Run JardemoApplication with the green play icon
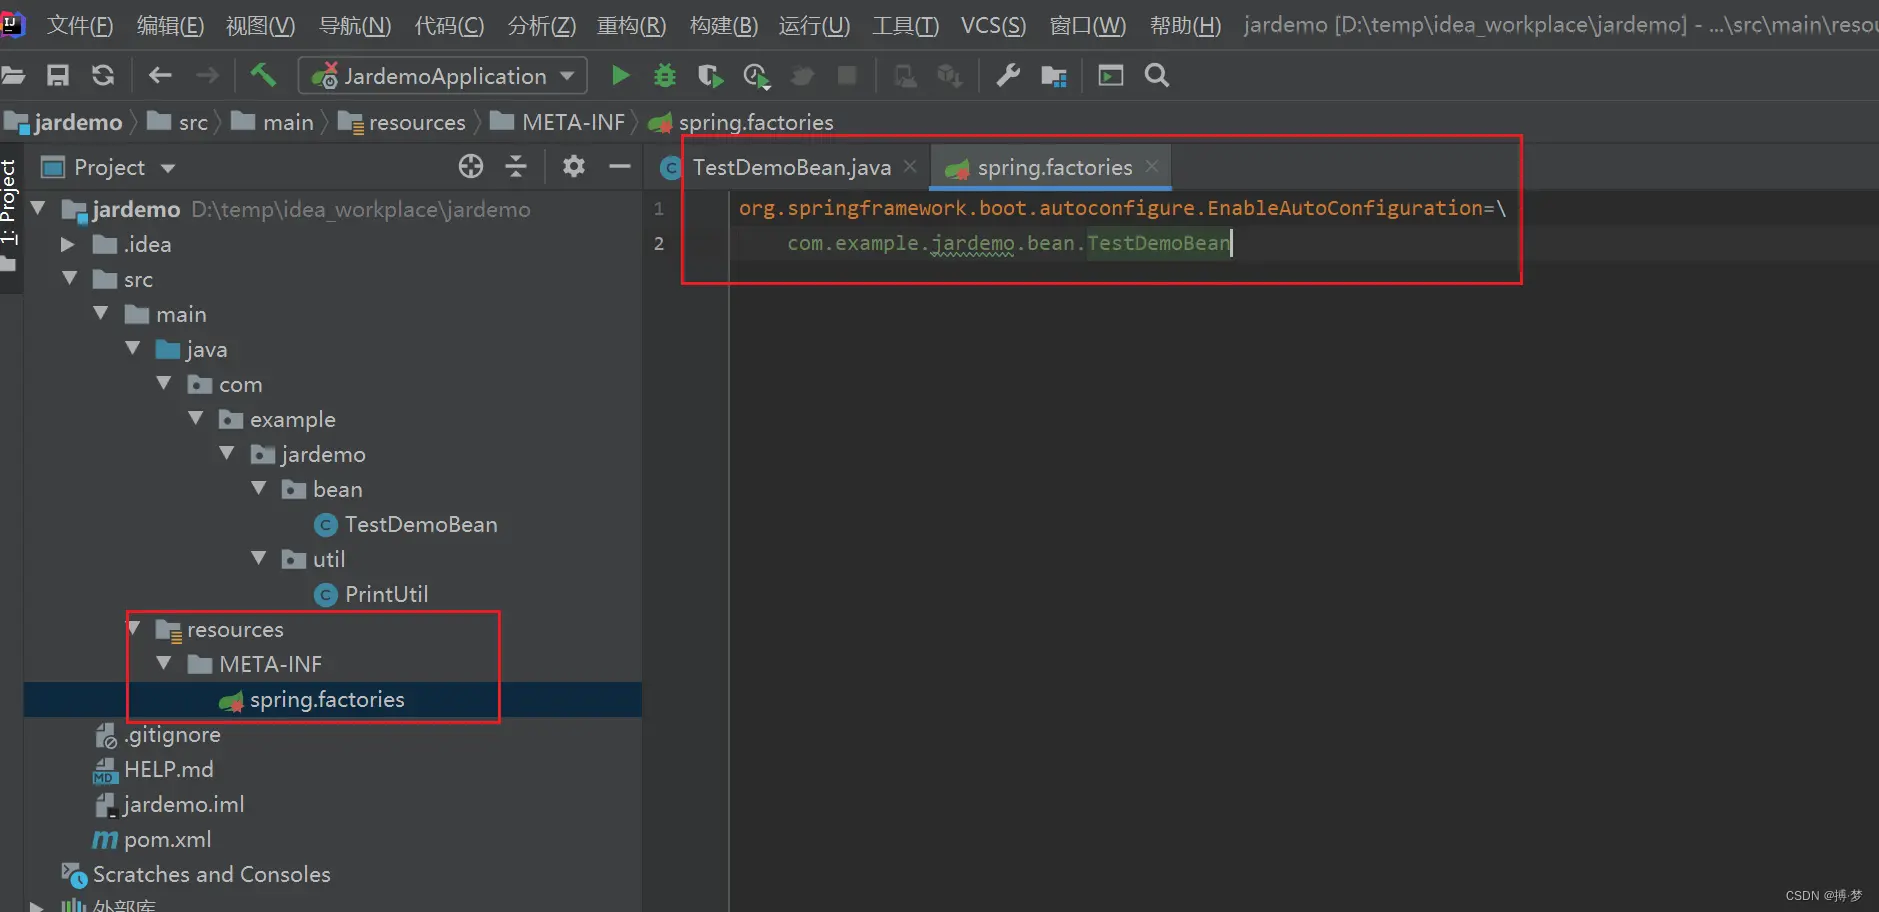This screenshot has height=912, width=1879. 620,75
